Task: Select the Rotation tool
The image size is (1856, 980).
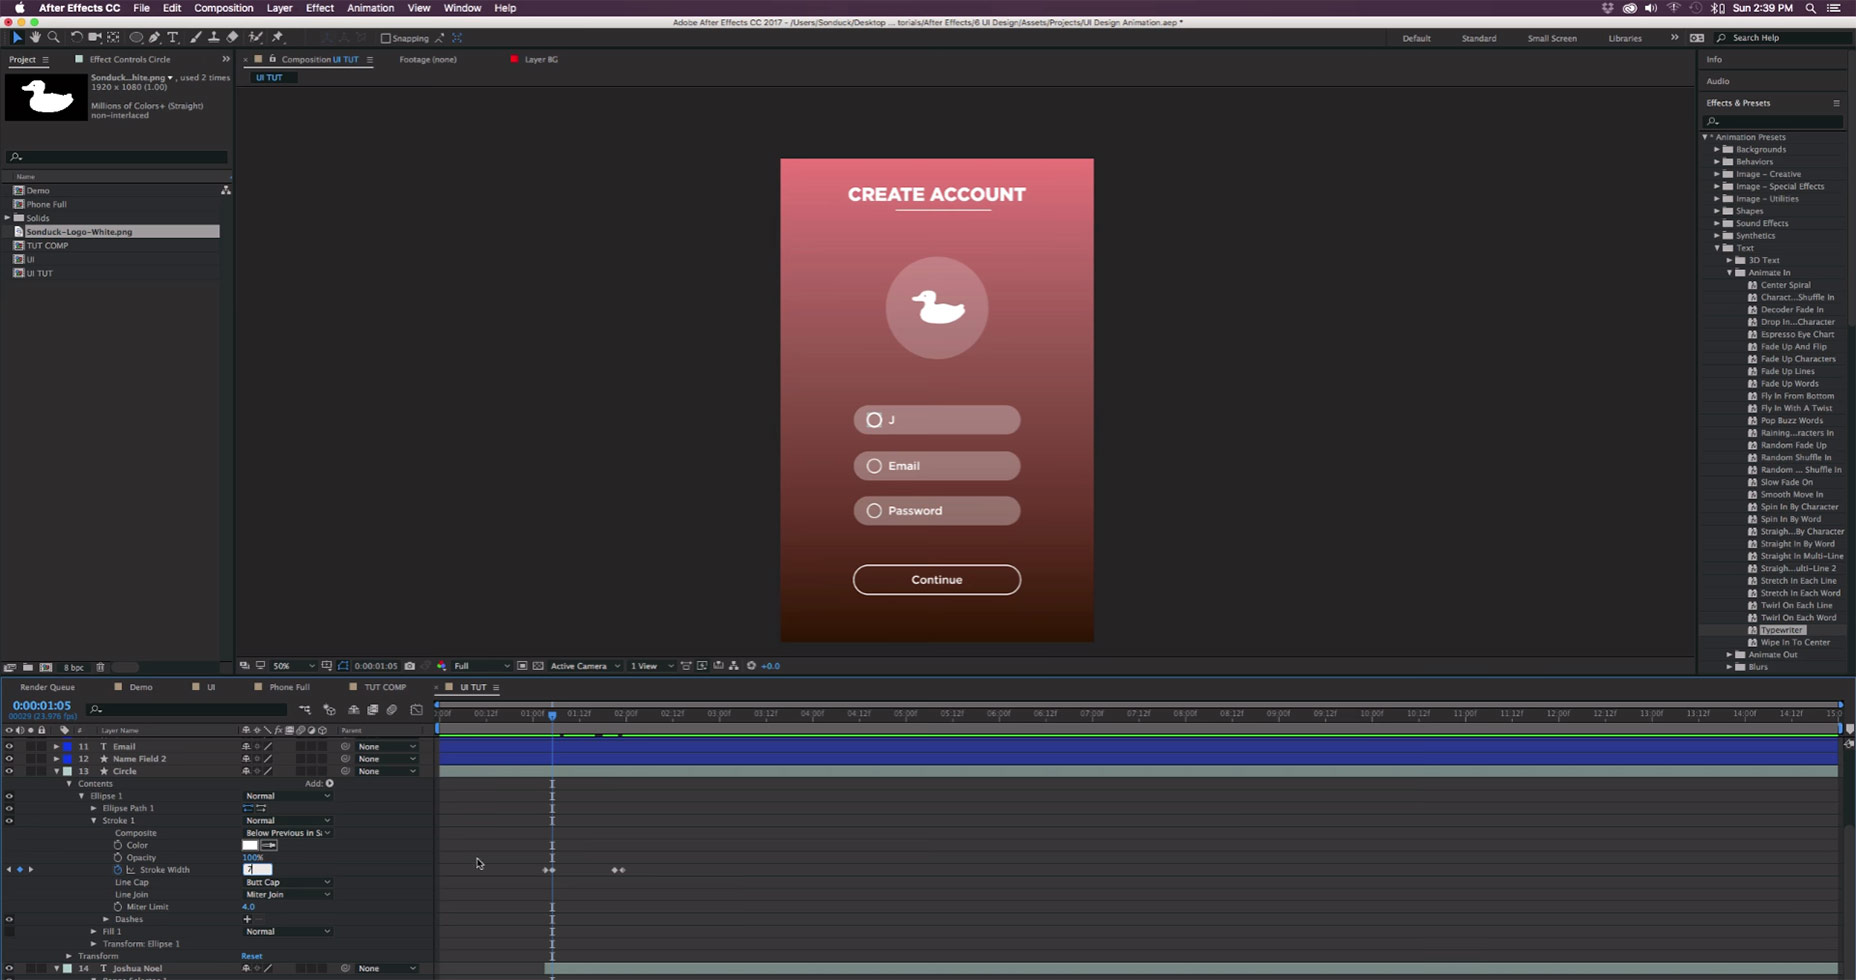Action: pos(76,37)
